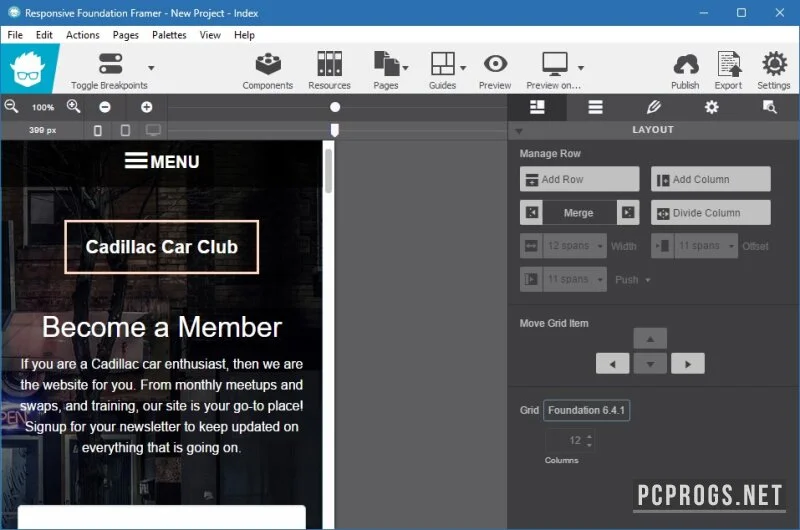Switch to the Design feather panel tab

(654, 107)
